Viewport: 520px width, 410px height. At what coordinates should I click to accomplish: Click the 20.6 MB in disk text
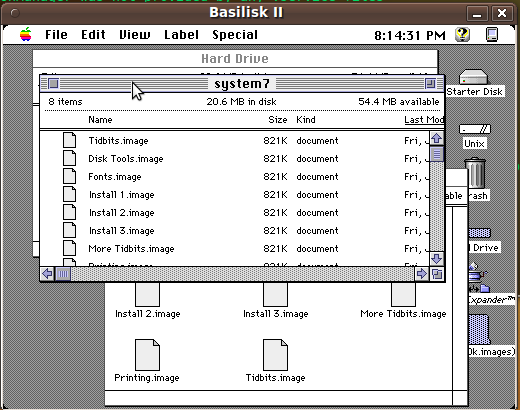(x=241, y=102)
